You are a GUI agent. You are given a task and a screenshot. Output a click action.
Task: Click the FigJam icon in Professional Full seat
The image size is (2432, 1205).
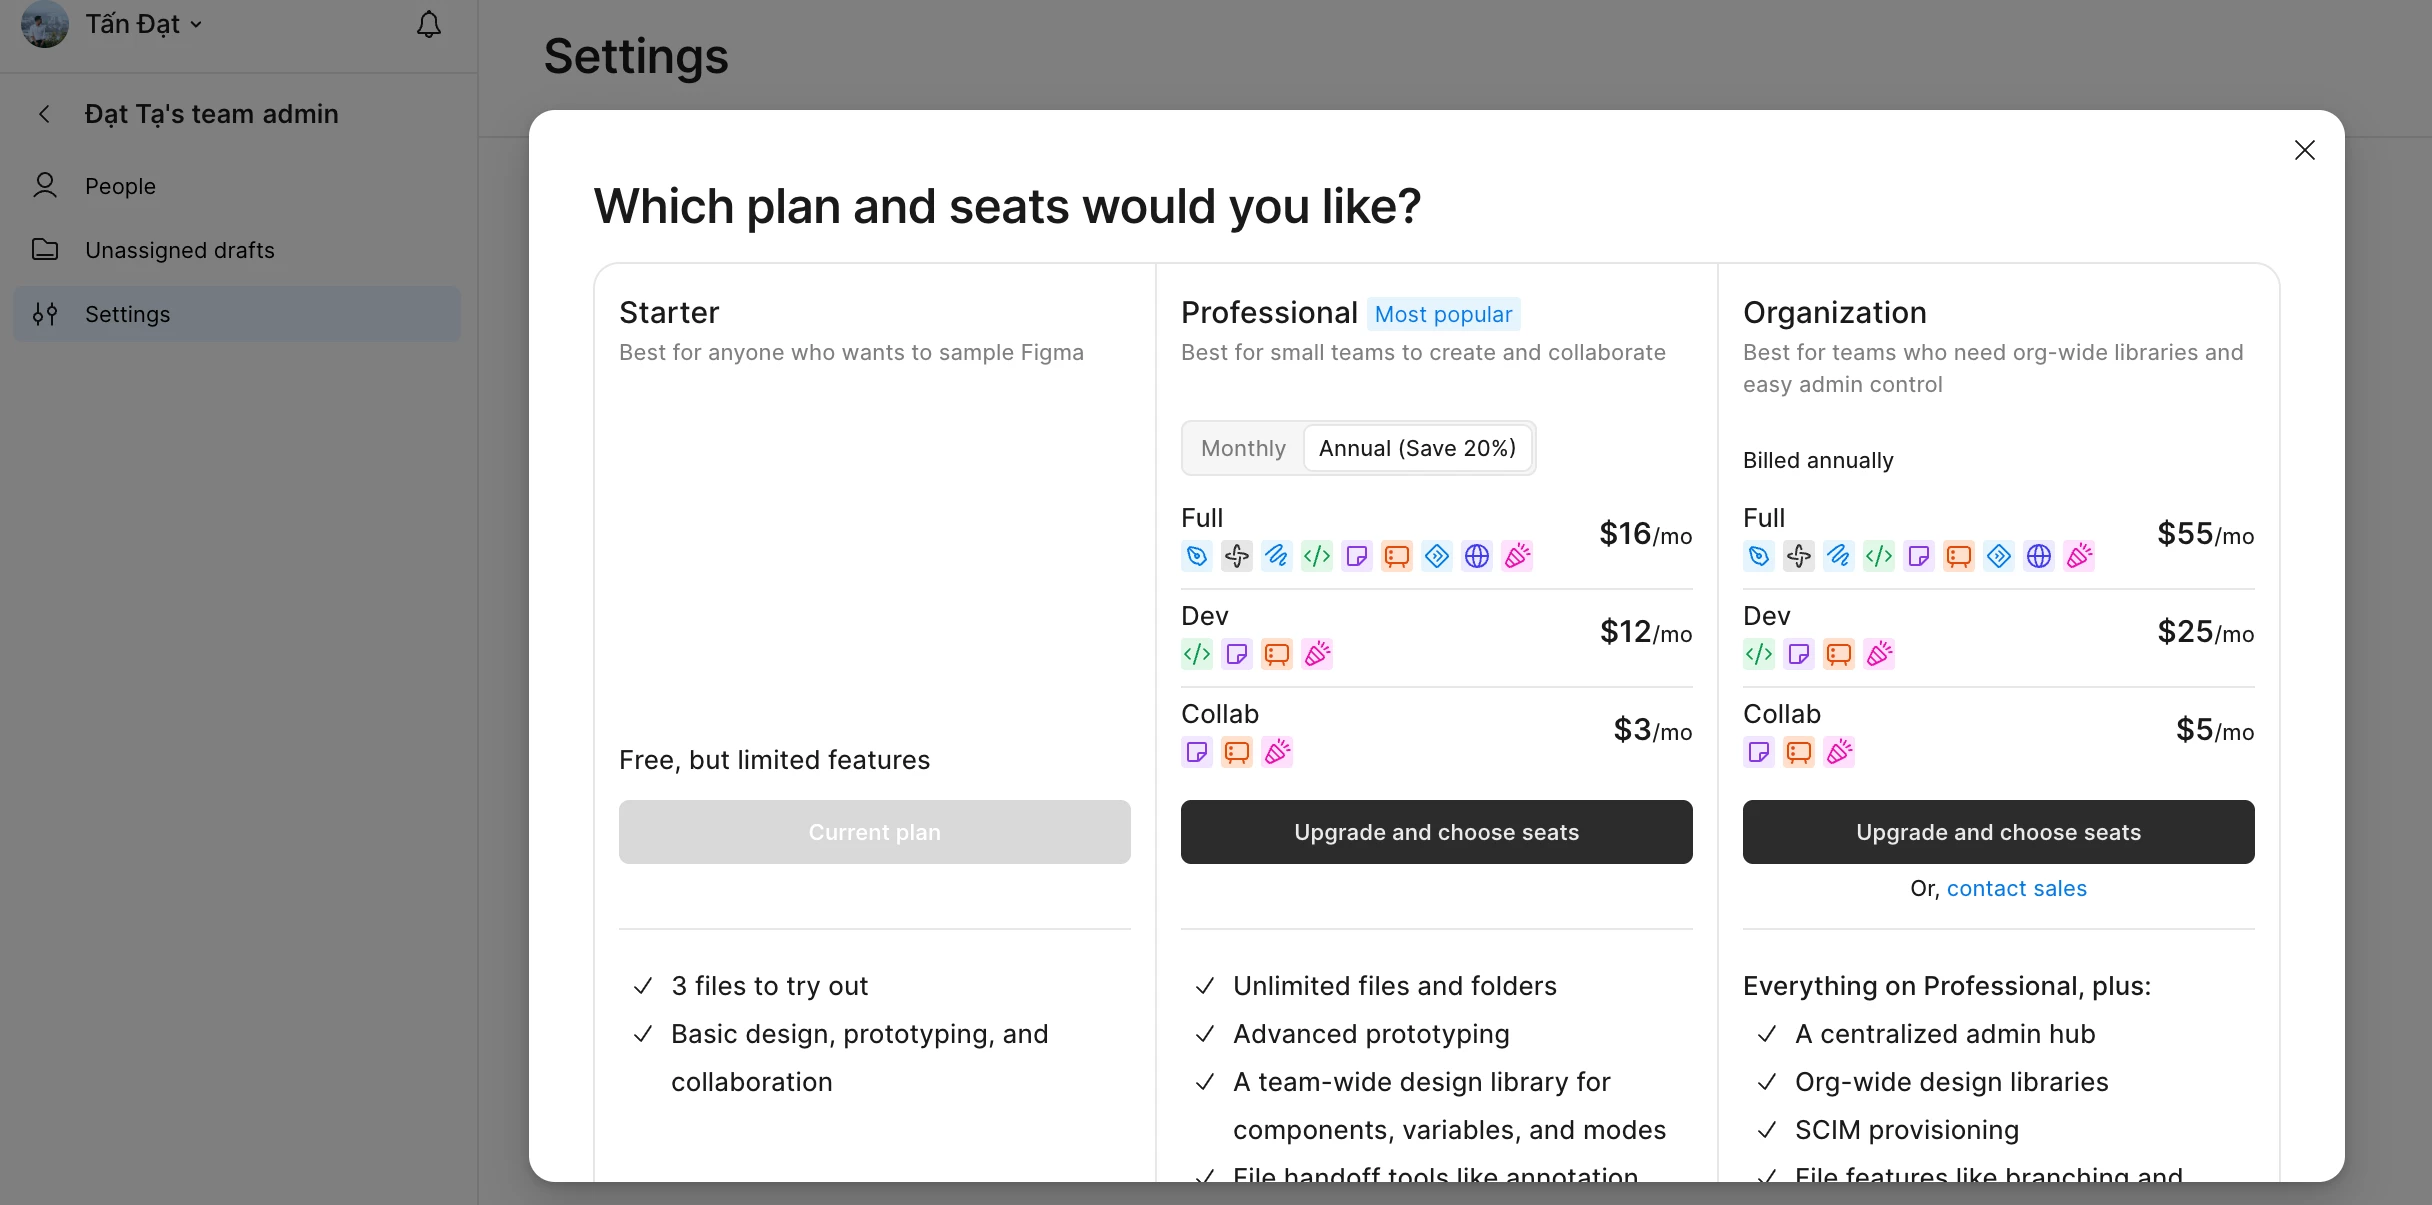tap(1357, 556)
